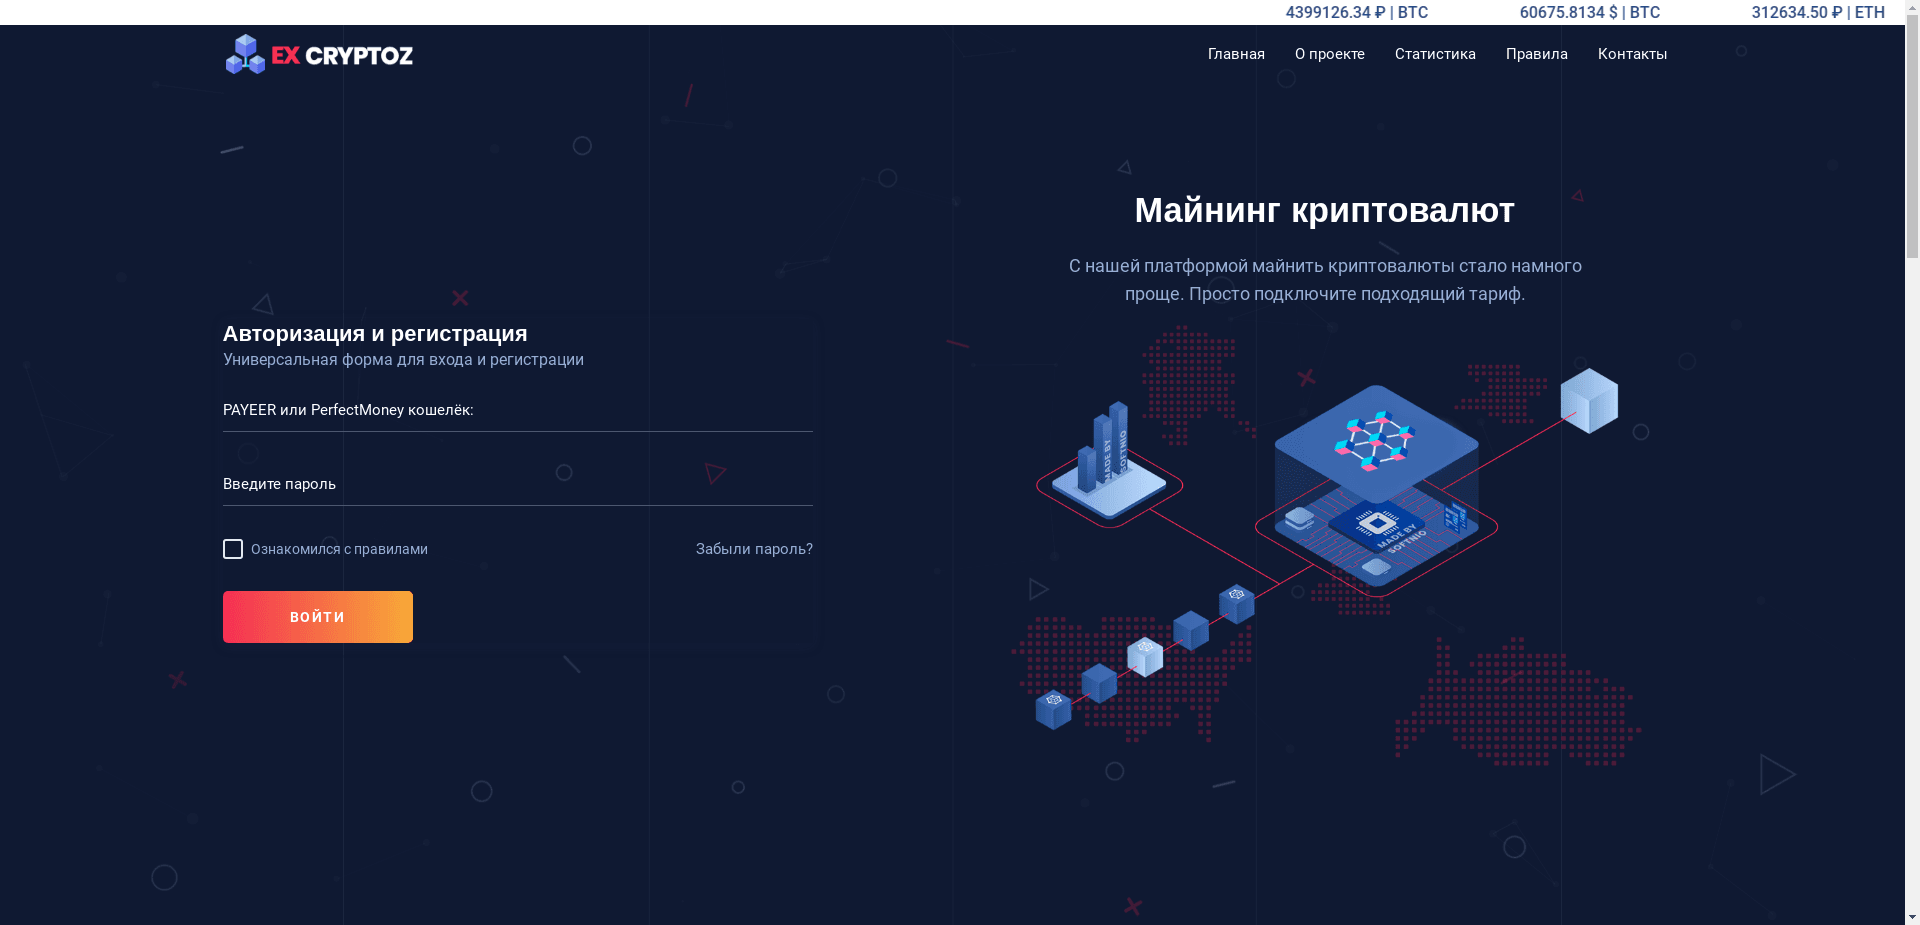Click the BTC dollar price indicator
The height and width of the screenshot is (925, 1920).
tap(1589, 13)
